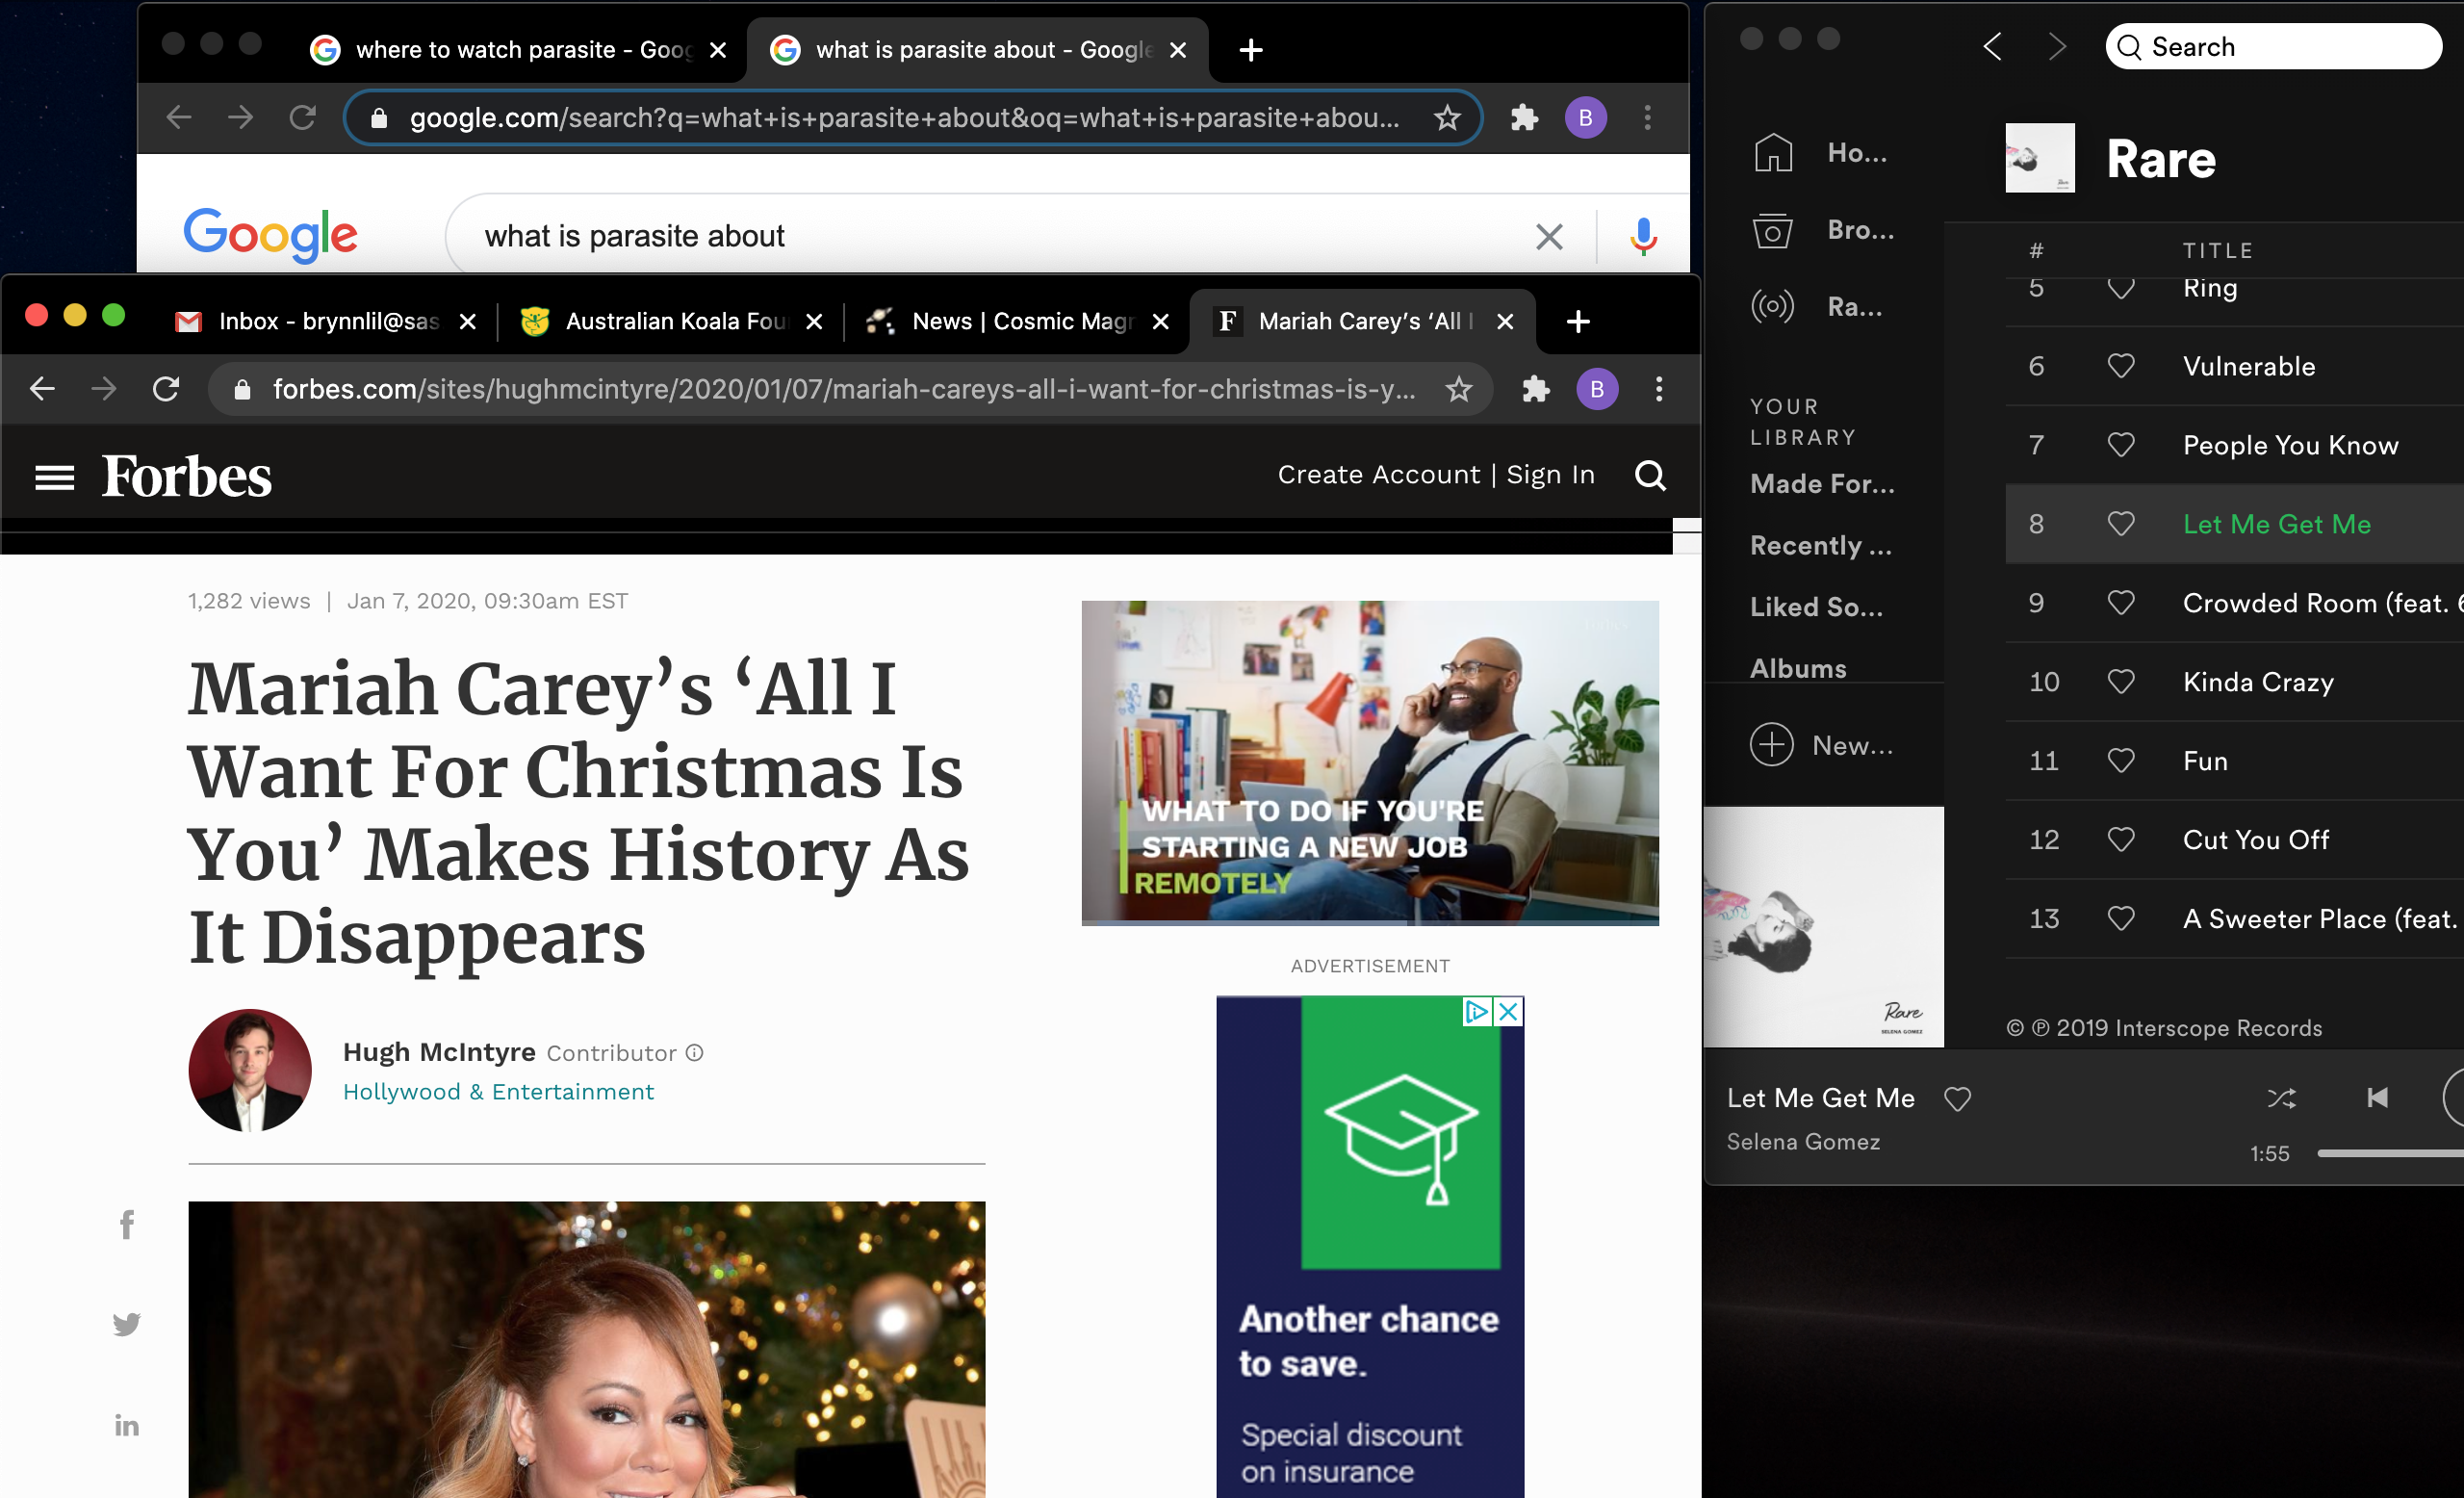The width and height of the screenshot is (2464, 1498).
Task: Toggle shuffle in Spotify player
Action: [2281, 1099]
